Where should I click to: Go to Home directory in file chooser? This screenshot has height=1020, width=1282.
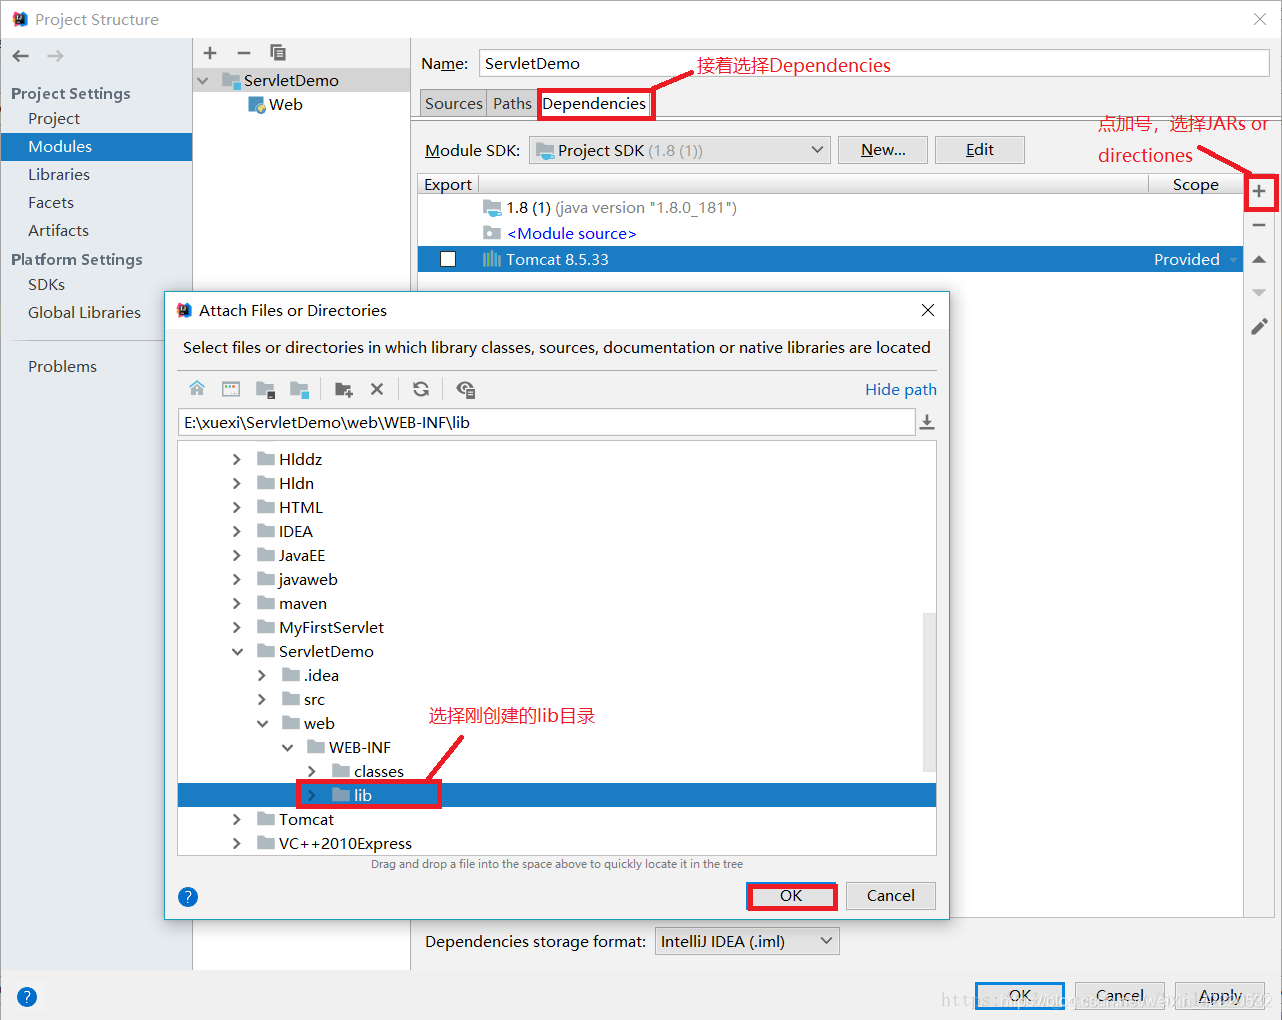[197, 389]
